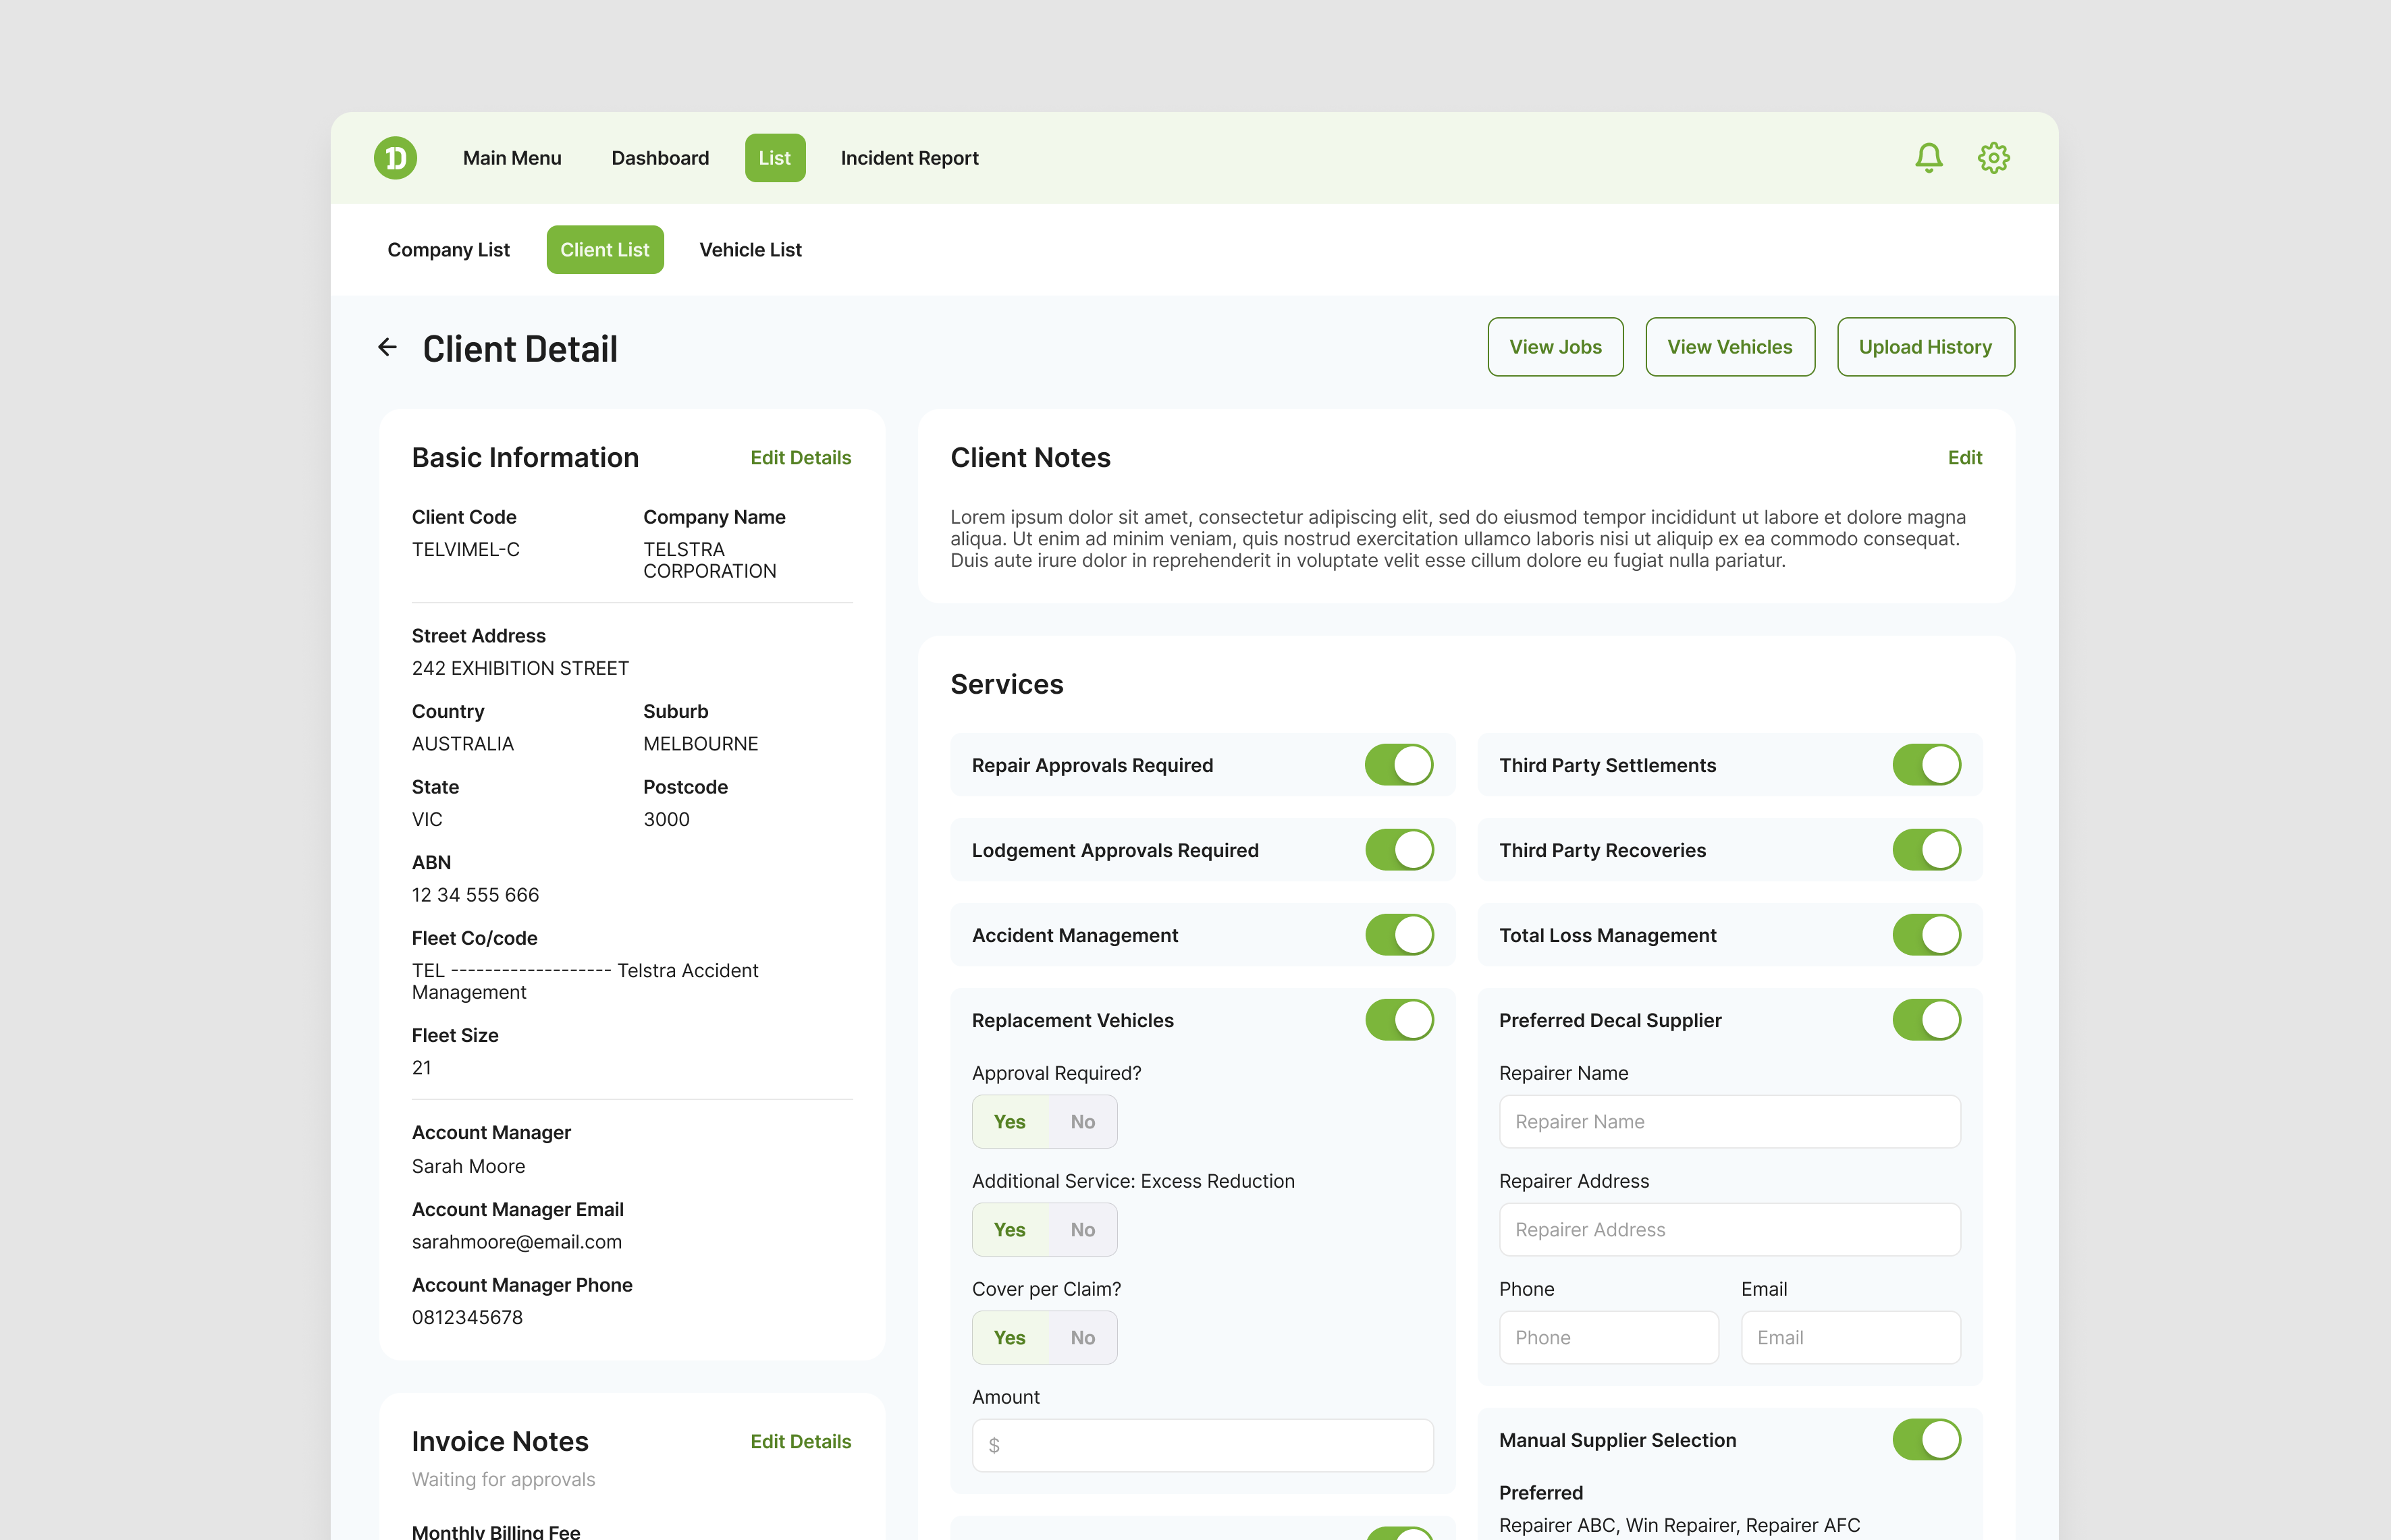2391x1540 pixels.
Task: Select Yes for Approval Required
Action: [x=1010, y=1122]
